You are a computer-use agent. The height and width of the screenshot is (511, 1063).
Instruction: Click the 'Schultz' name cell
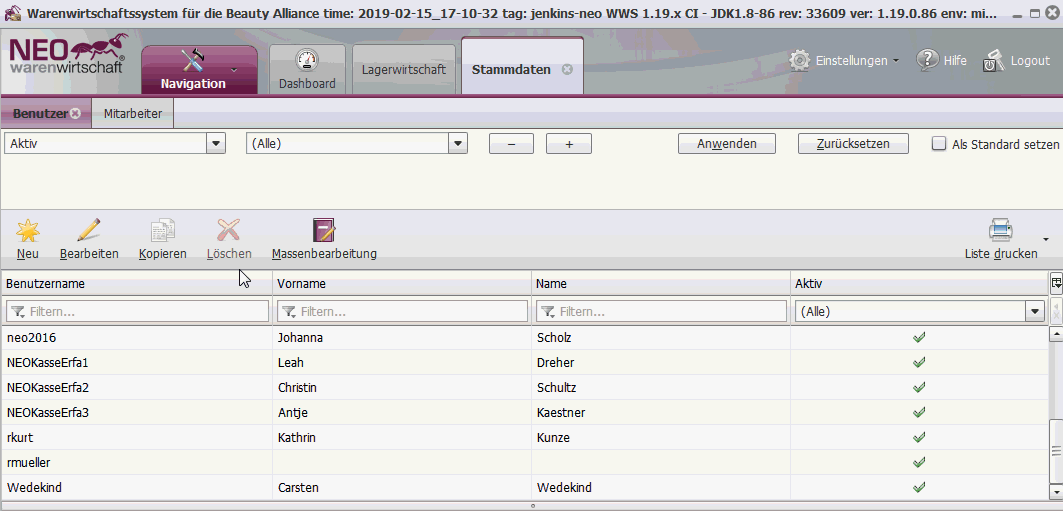coord(661,388)
